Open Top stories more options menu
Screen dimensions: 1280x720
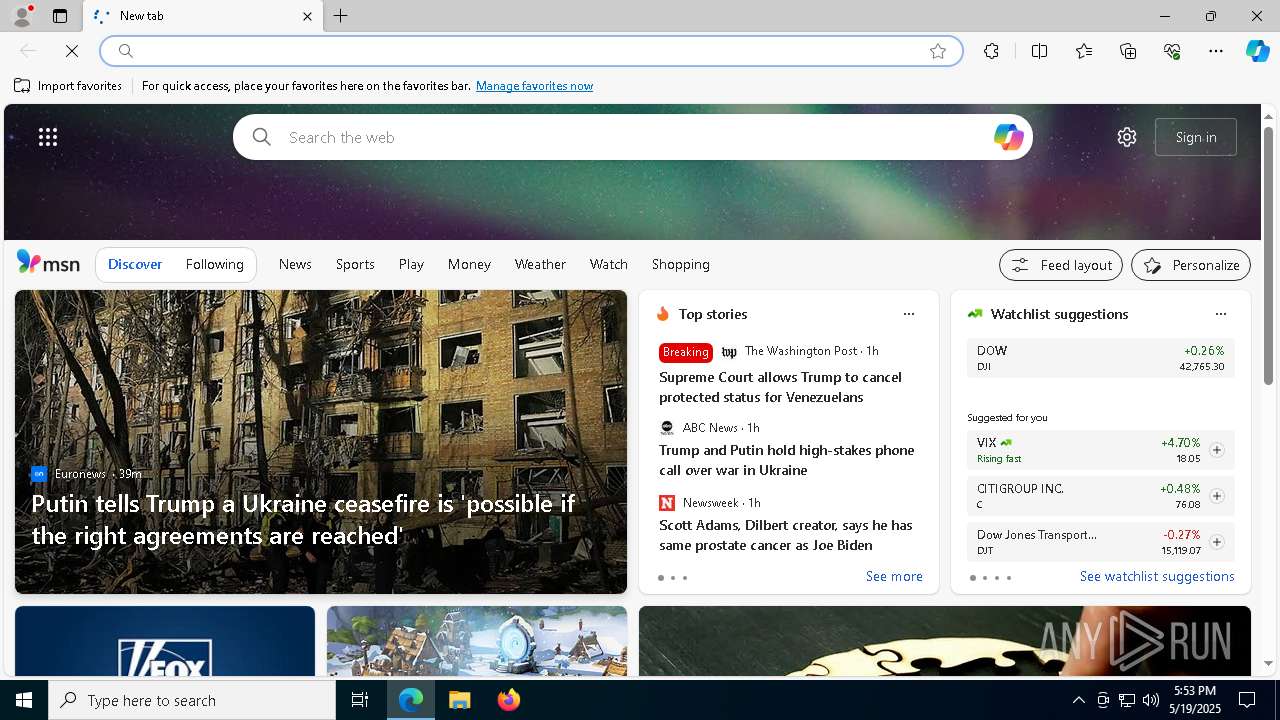(x=909, y=314)
